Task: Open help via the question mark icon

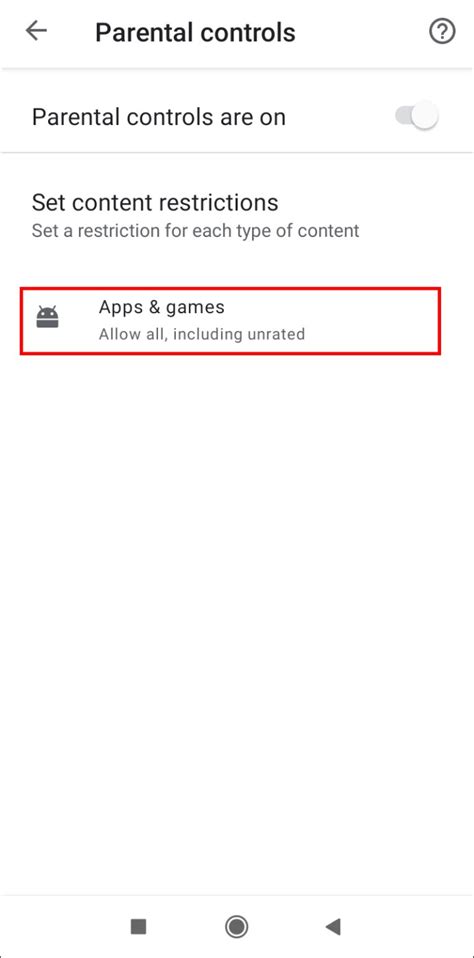Action: coord(442,32)
